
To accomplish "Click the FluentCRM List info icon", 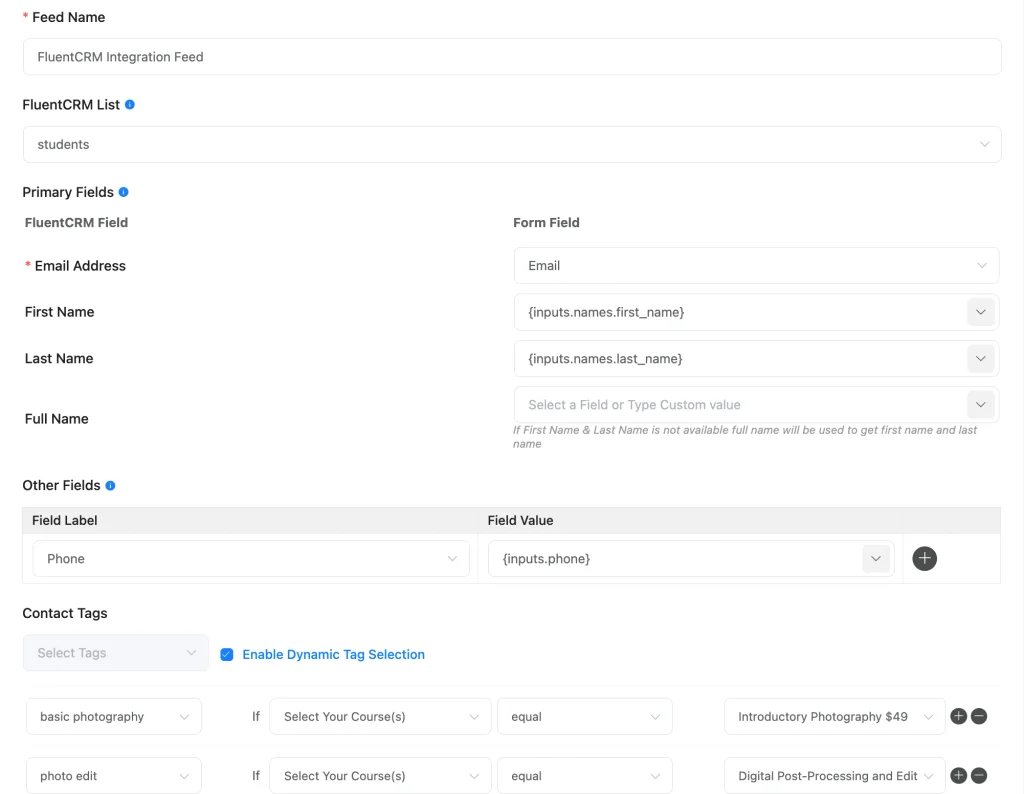I will [x=130, y=104].
